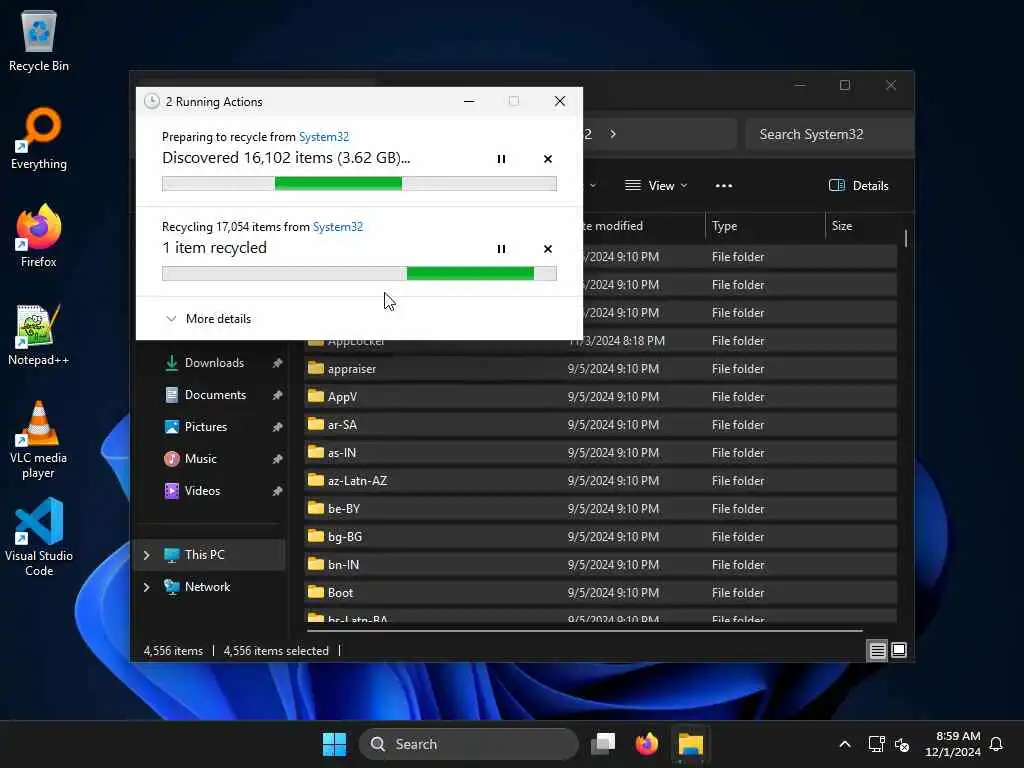Click the pin icon beside Documents
This screenshot has height=768, width=1024.
click(x=278, y=395)
